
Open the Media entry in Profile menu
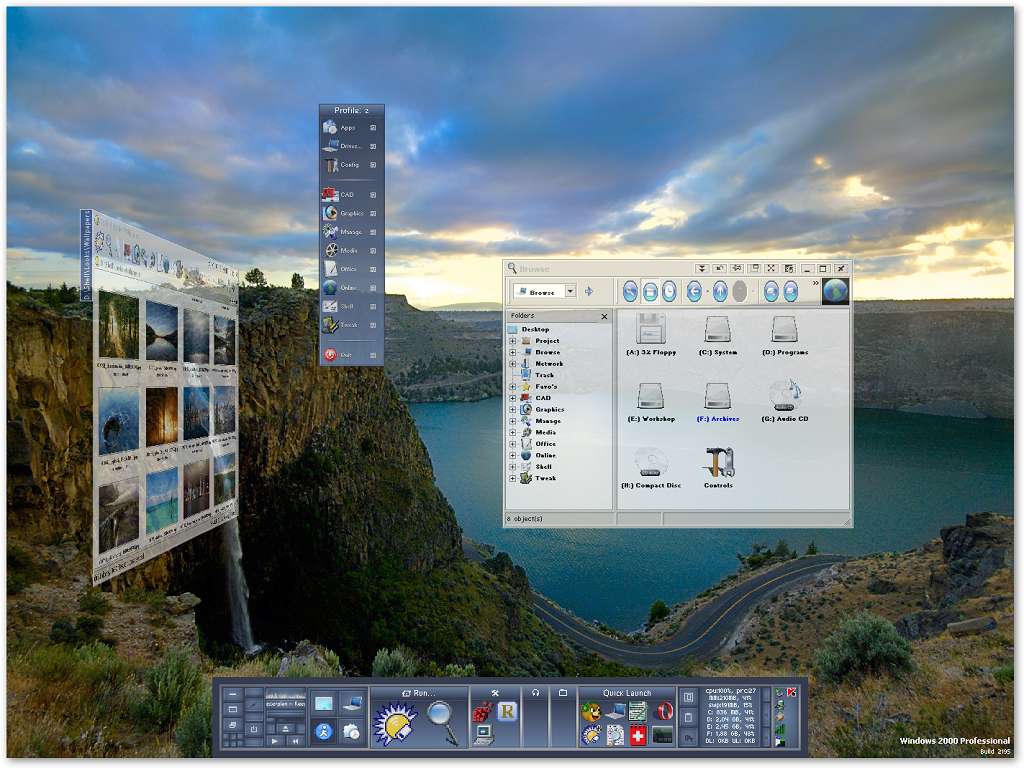point(348,251)
